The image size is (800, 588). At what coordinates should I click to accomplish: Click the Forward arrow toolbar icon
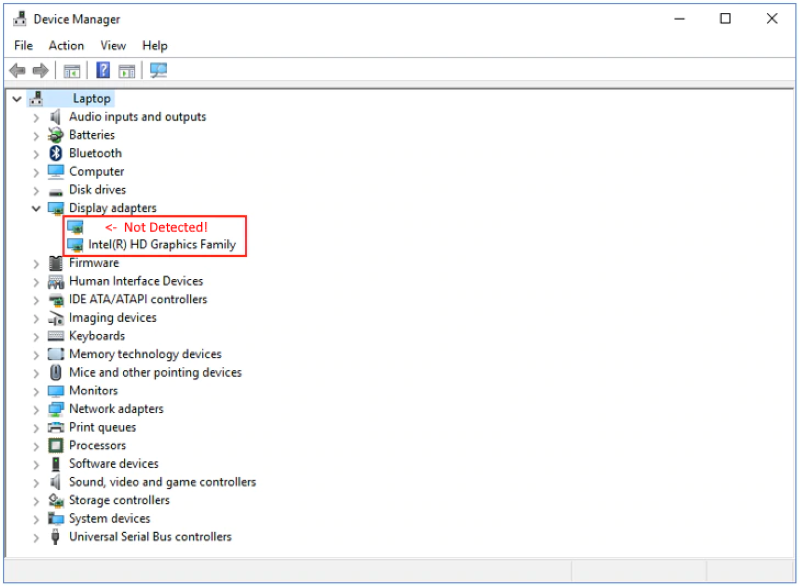point(40,71)
